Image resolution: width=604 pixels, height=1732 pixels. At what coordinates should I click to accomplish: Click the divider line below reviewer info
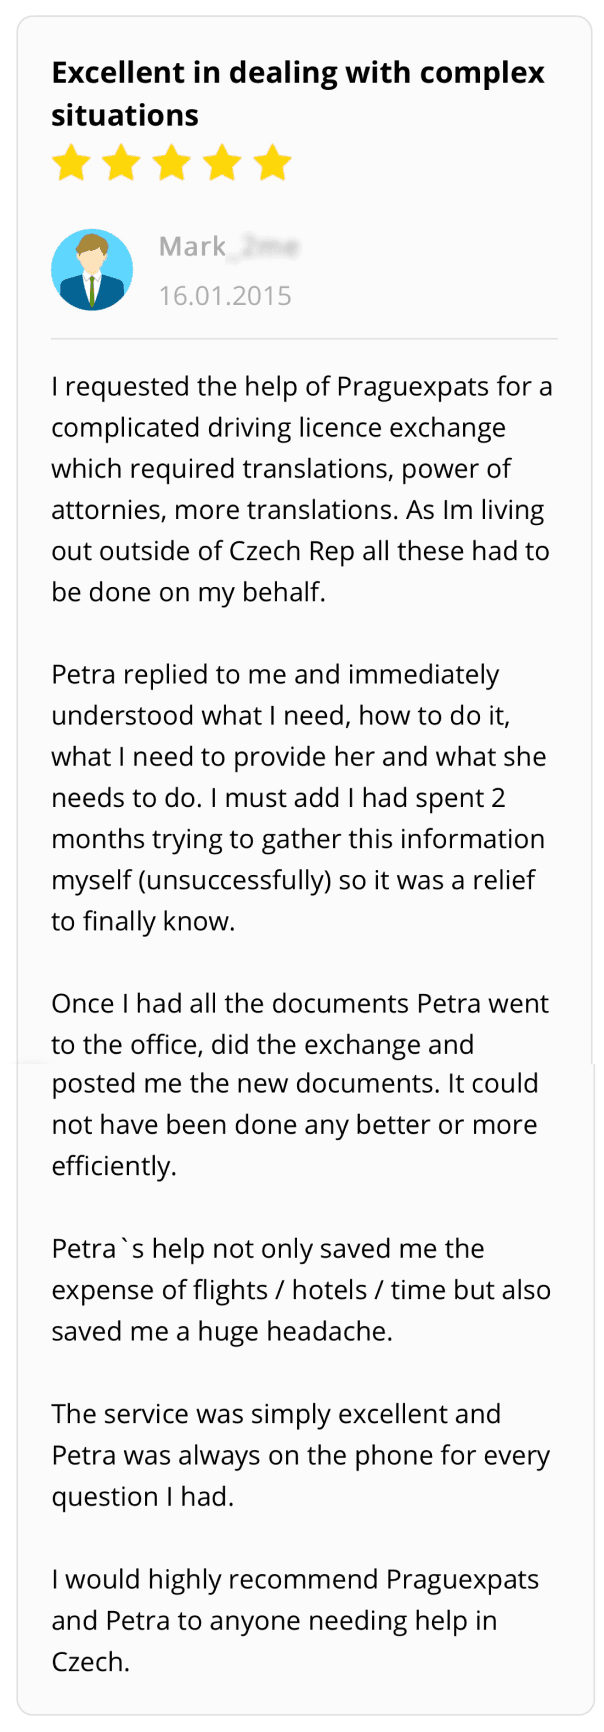click(304, 339)
